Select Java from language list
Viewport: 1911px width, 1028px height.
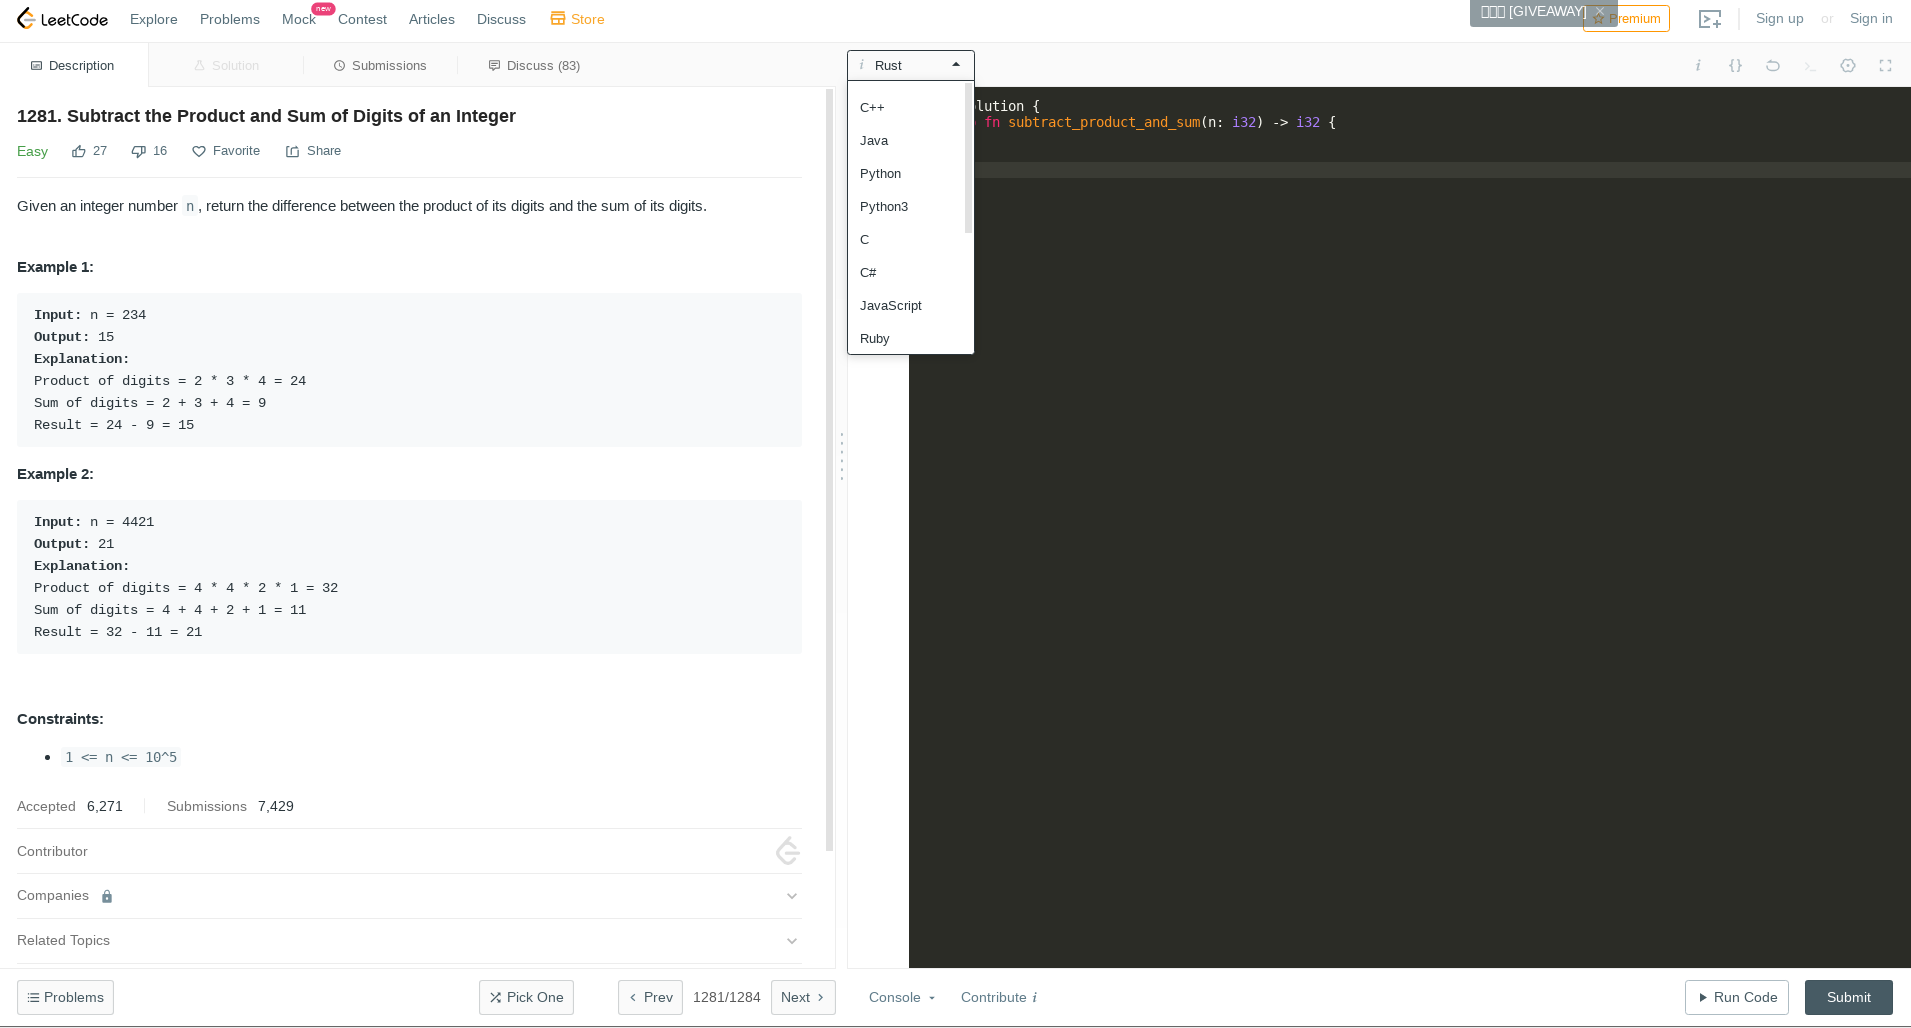point(906,140)
